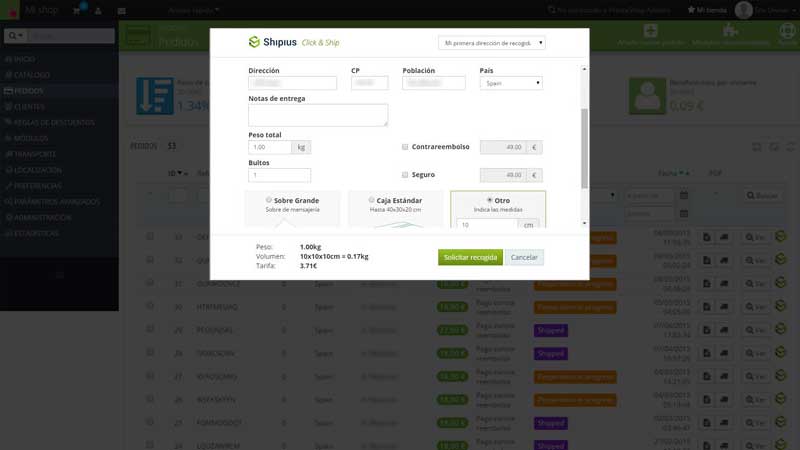
Task: Tick the checkbox of order row 33
Action: click(x=150, y=236)
